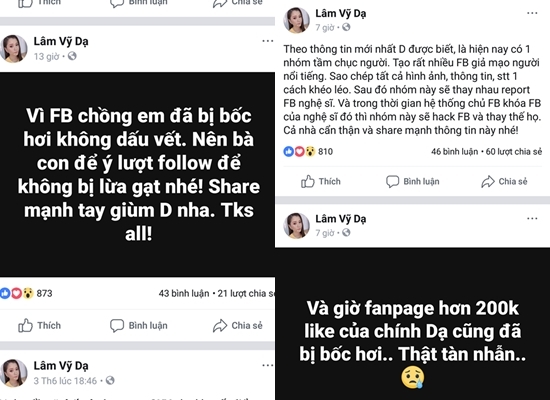550x400 pixels.
Task: Share the 873 reactions post via Chia sẻ
Action: [x=237, y=325]
